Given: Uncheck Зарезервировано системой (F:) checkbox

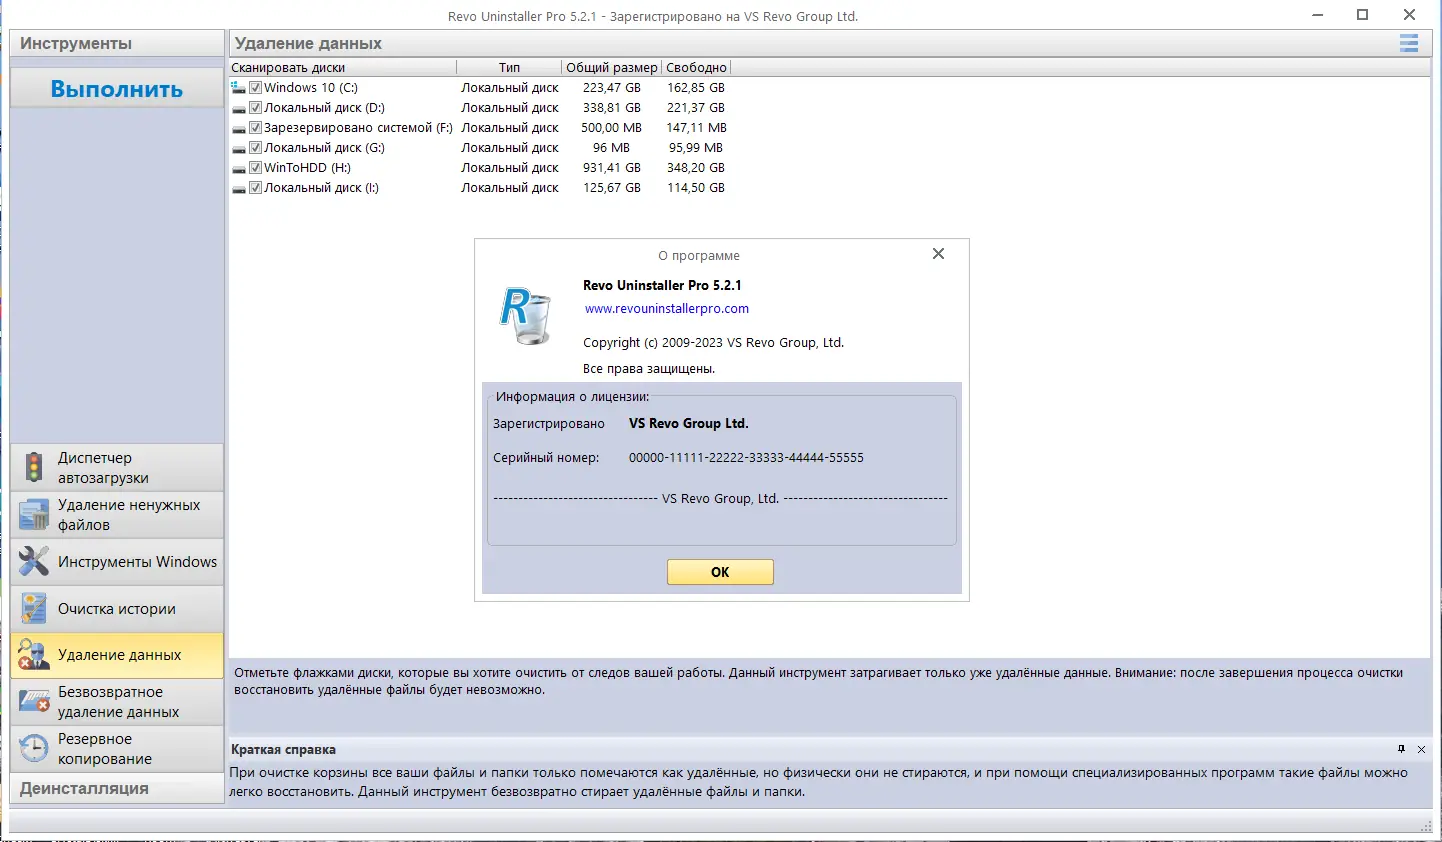Looking at the screenshot, I should tap(255, 128).
